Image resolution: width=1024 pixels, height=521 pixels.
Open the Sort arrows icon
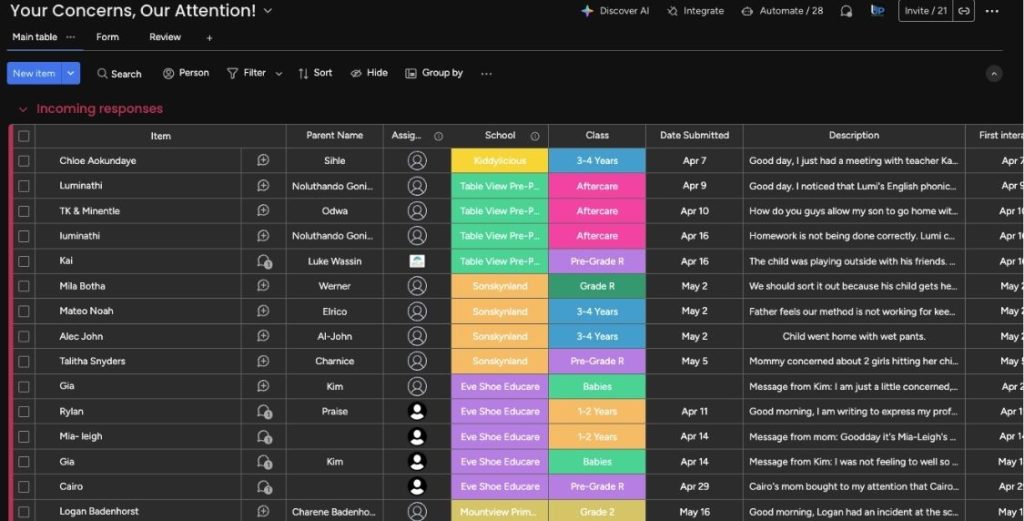[303, 73]
